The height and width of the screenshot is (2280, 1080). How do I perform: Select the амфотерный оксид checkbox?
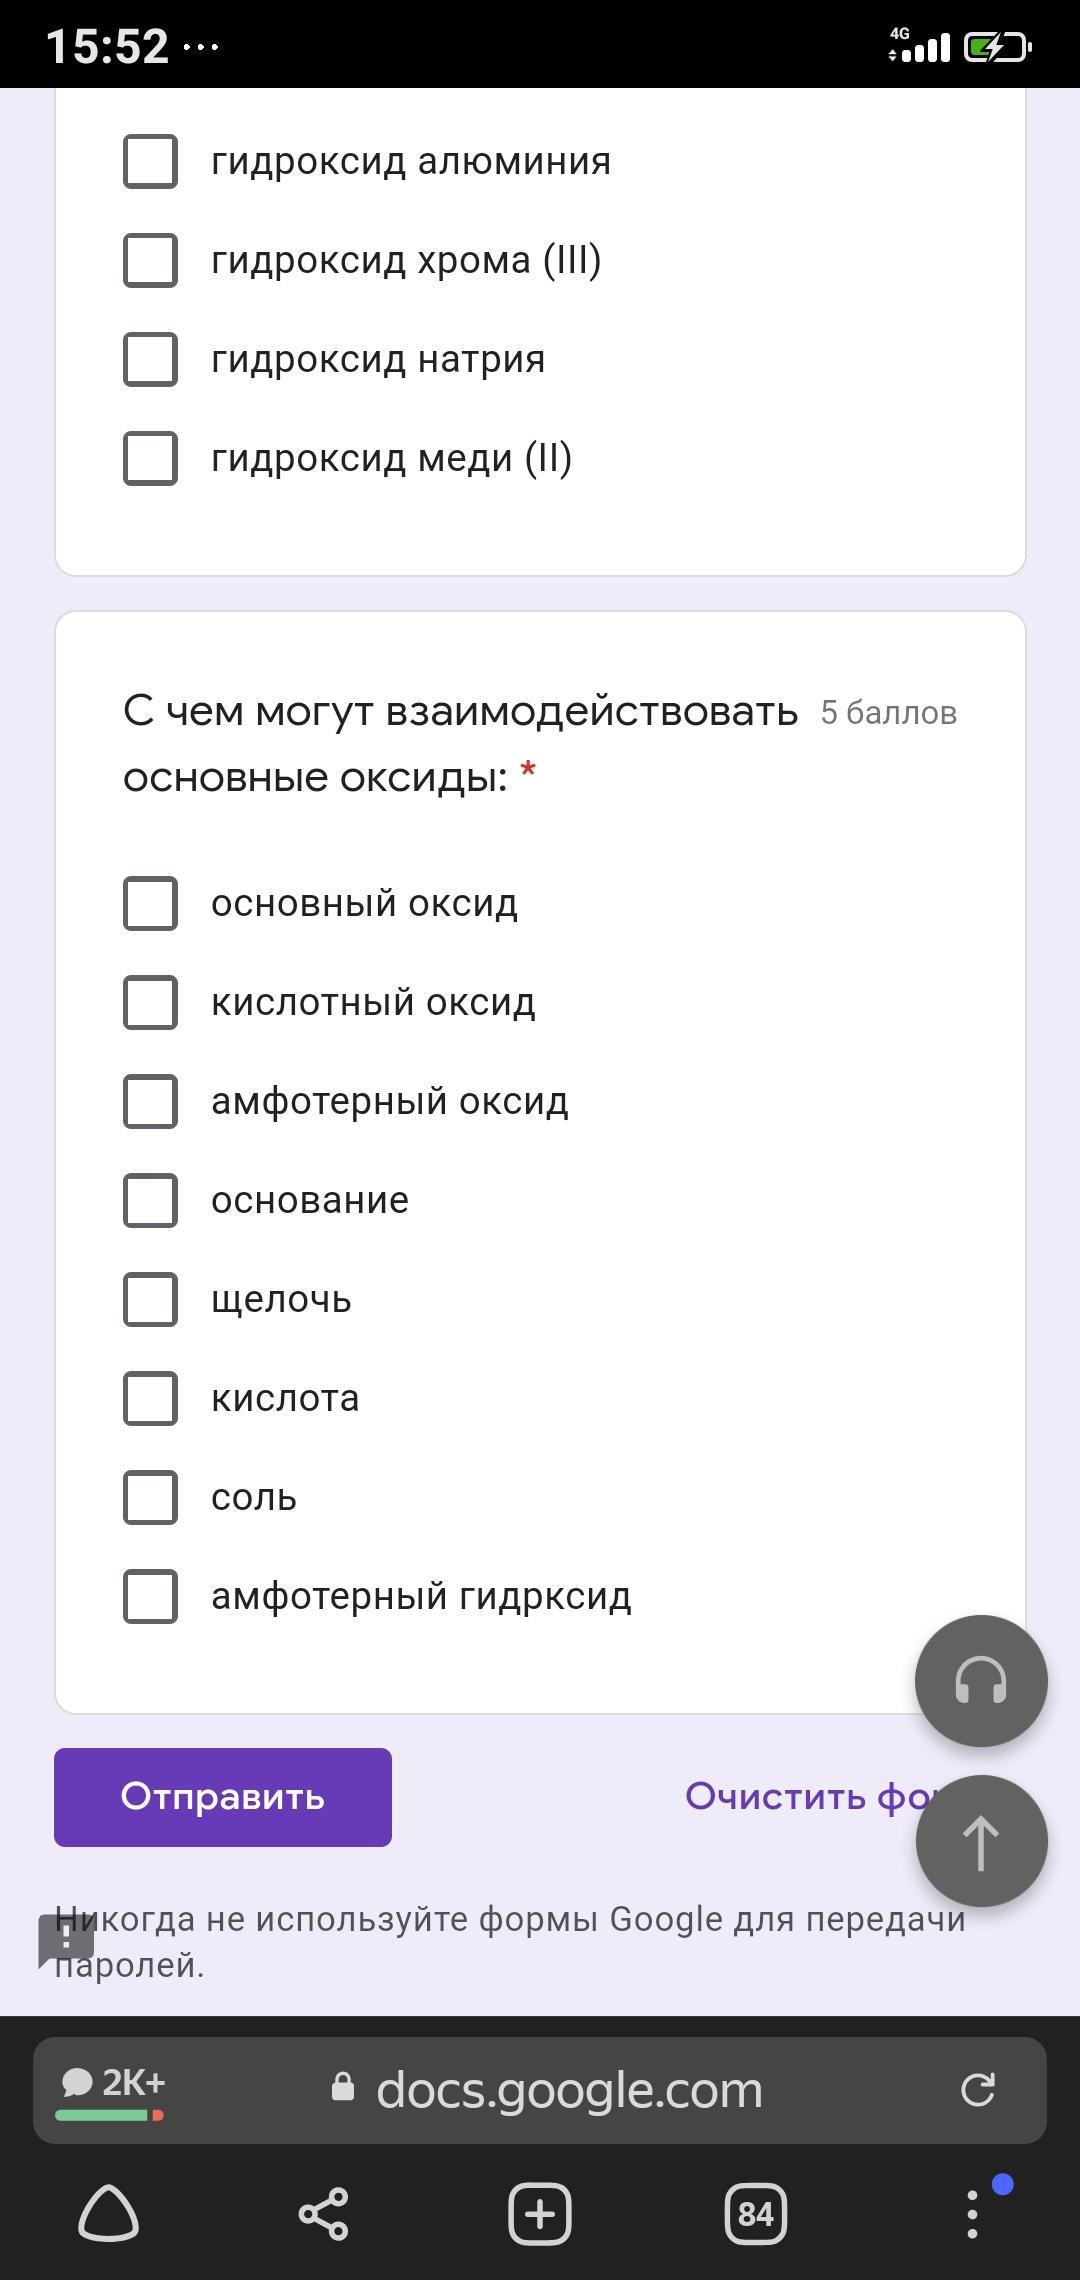(x=150, y=1101)
